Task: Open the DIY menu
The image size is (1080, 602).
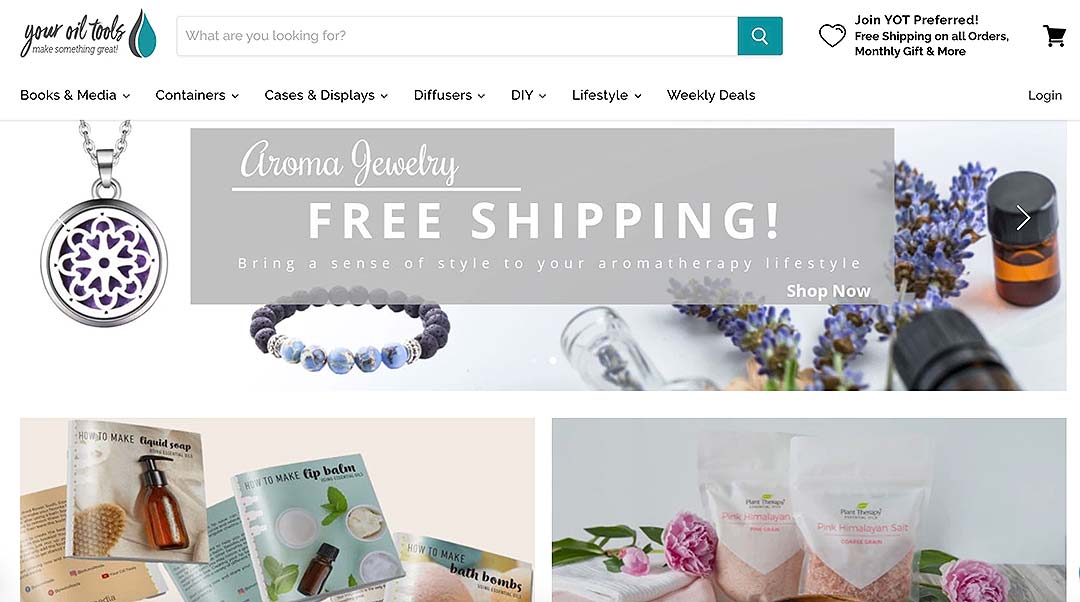Action: tap(528, 96)
